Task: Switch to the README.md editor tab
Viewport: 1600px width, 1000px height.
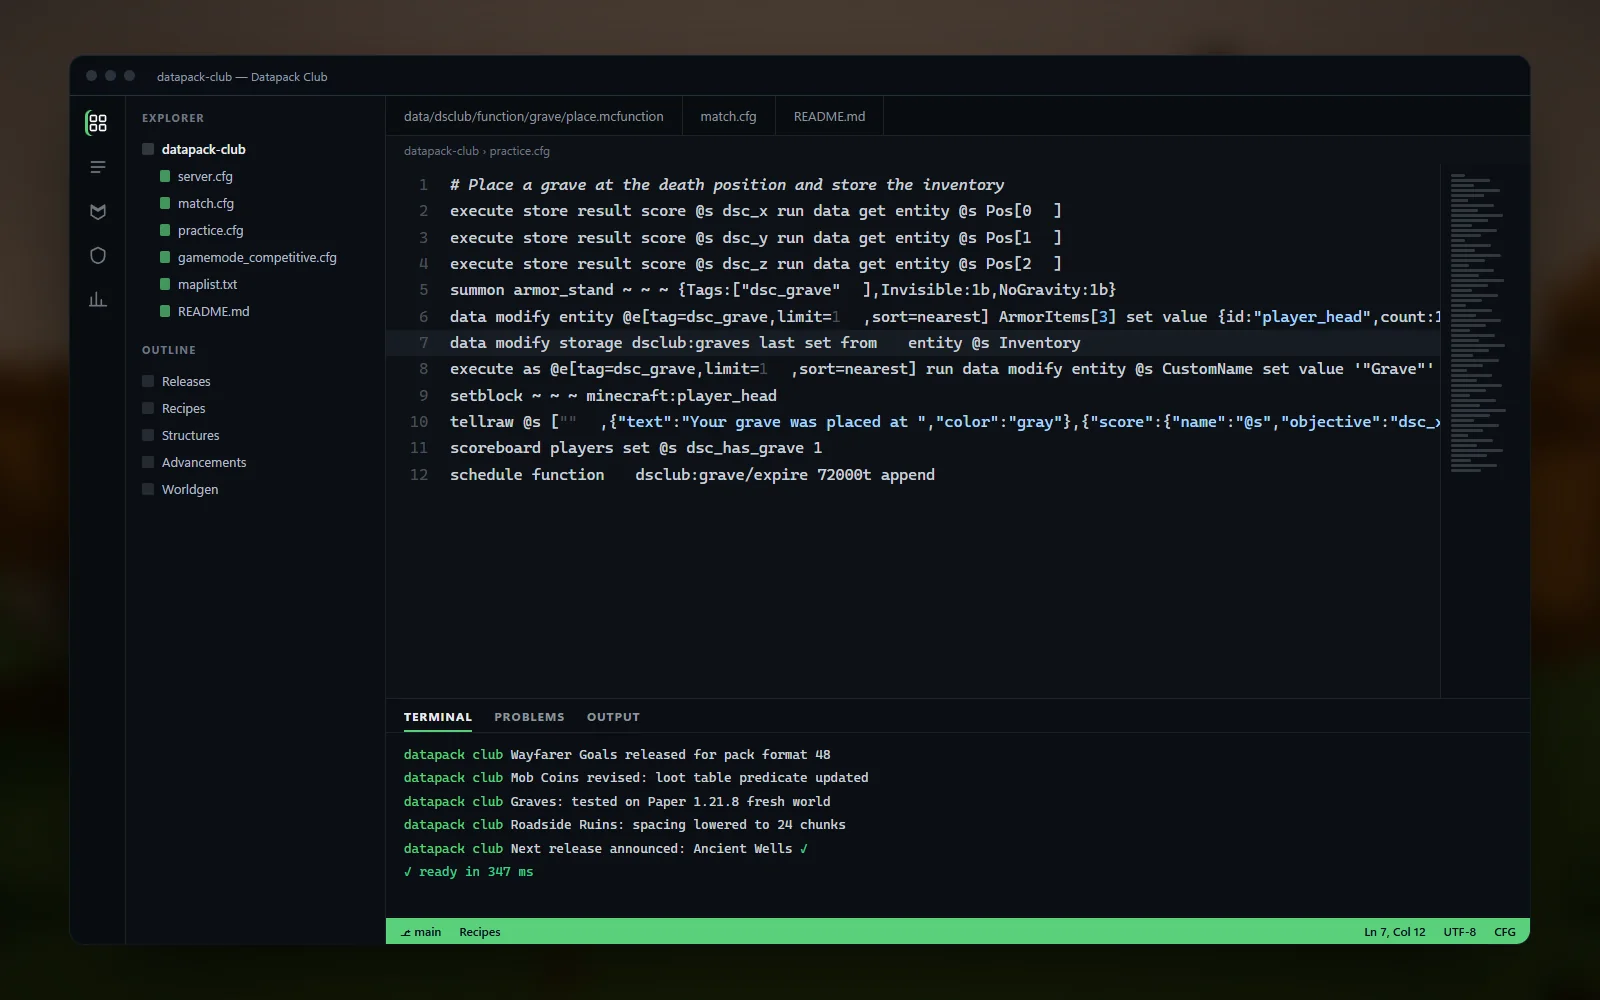Action: pos(830,116)
